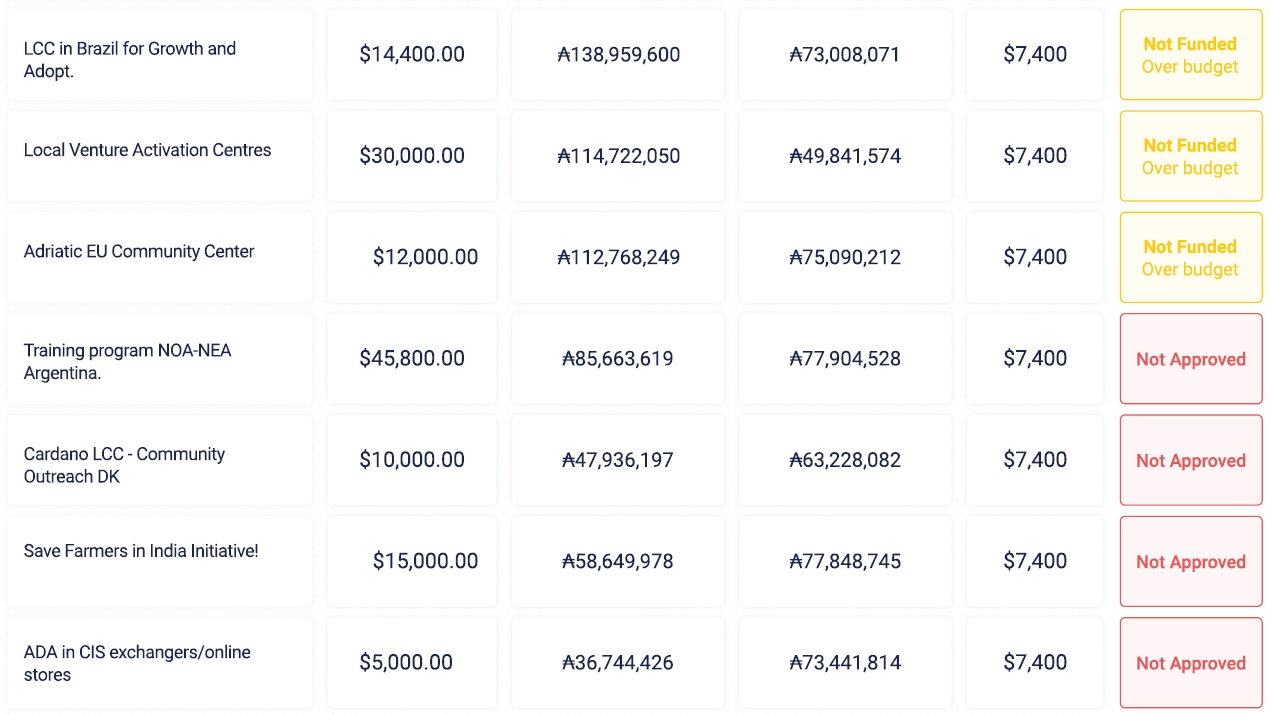
Task: Click Not Approved badge for ADA in CIS
Action: pyautogui.click(x=1190, y=663)
